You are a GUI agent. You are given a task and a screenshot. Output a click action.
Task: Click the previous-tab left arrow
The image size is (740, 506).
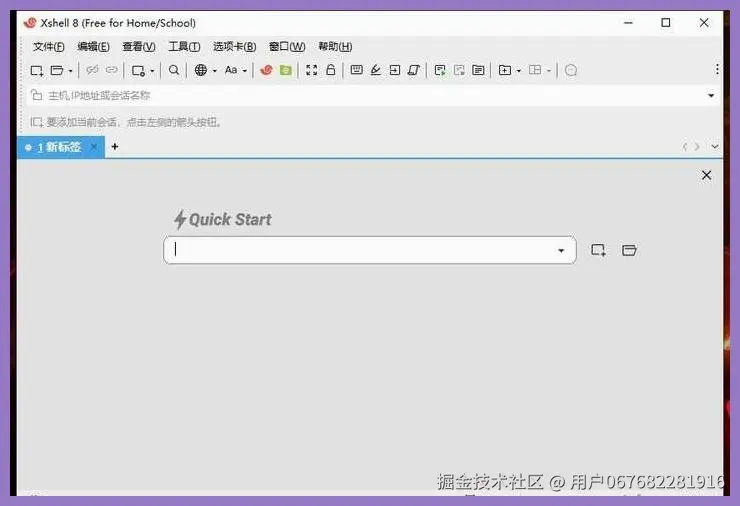[x=684, y=147]
